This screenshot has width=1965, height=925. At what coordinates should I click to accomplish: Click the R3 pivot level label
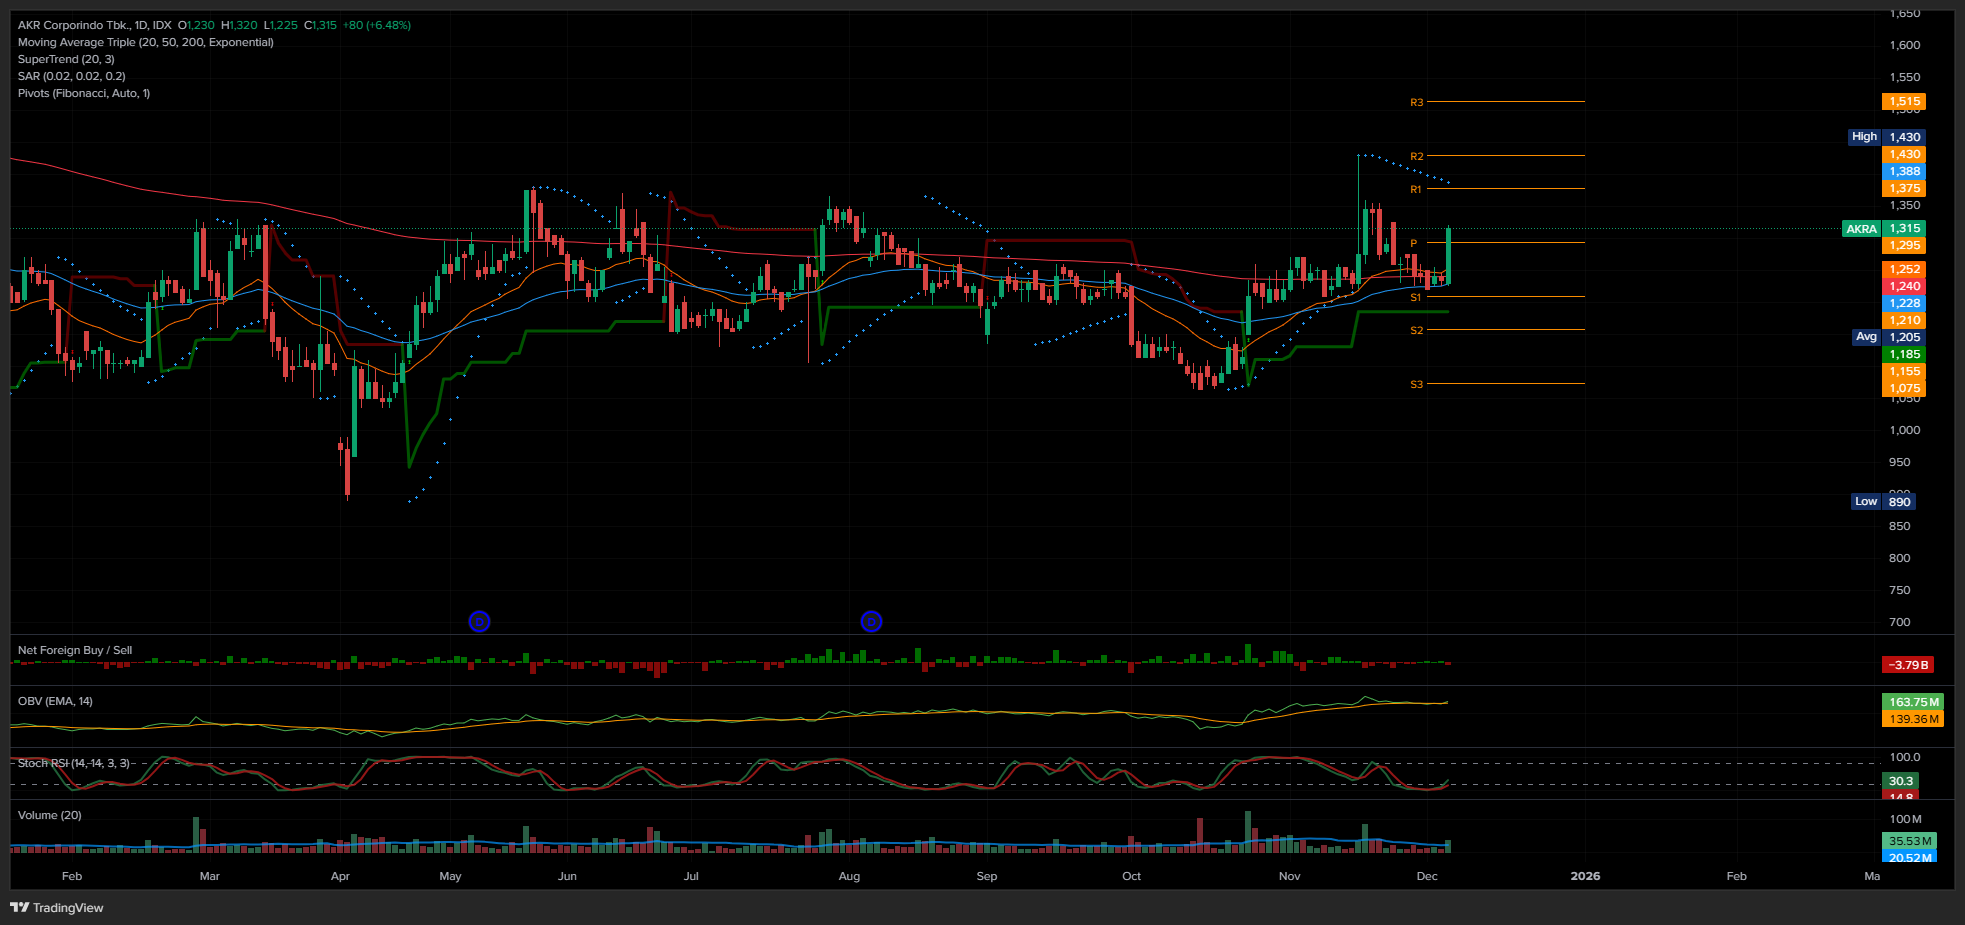coord(1416,102)
